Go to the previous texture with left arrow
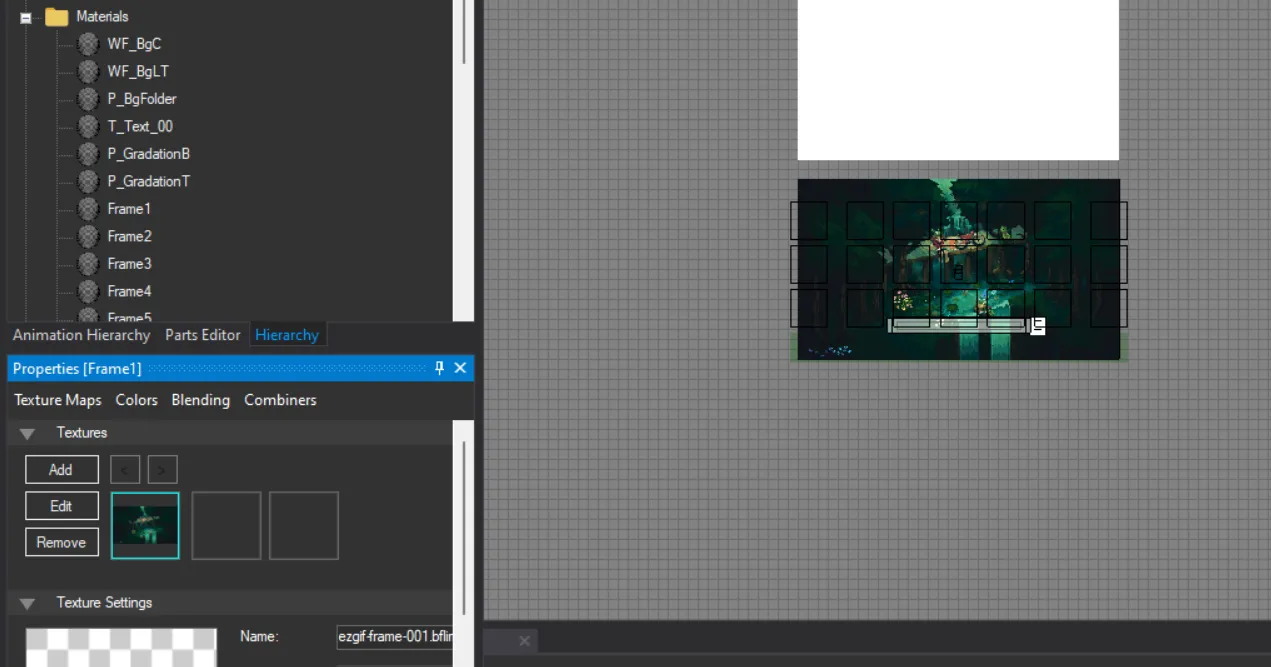Screen dimensions: 1271x667 [x=125, y=469]
